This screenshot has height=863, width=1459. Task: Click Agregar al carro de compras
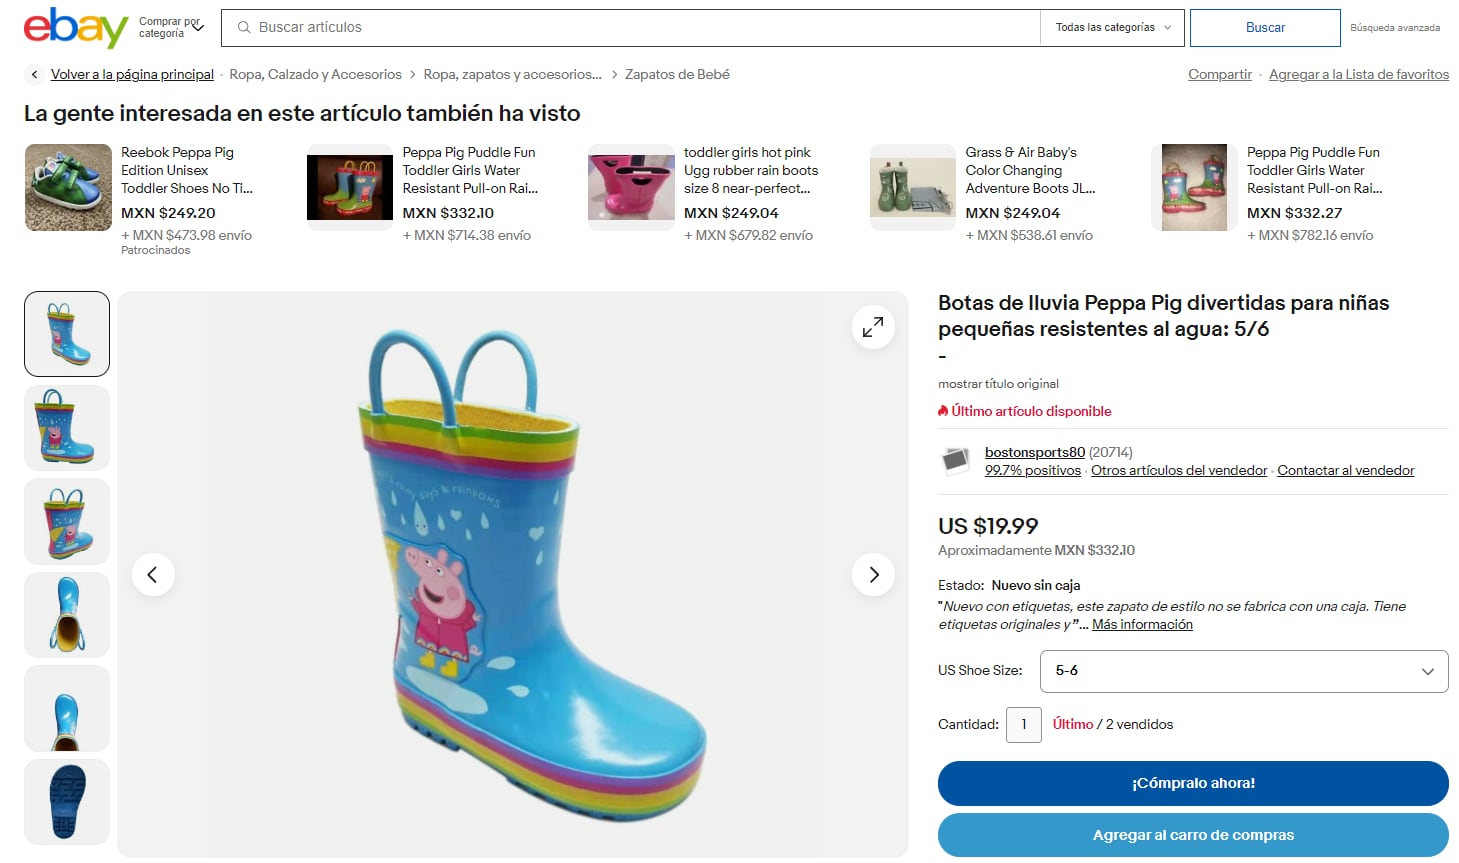pyautogui.click(x=1192, y=834)
